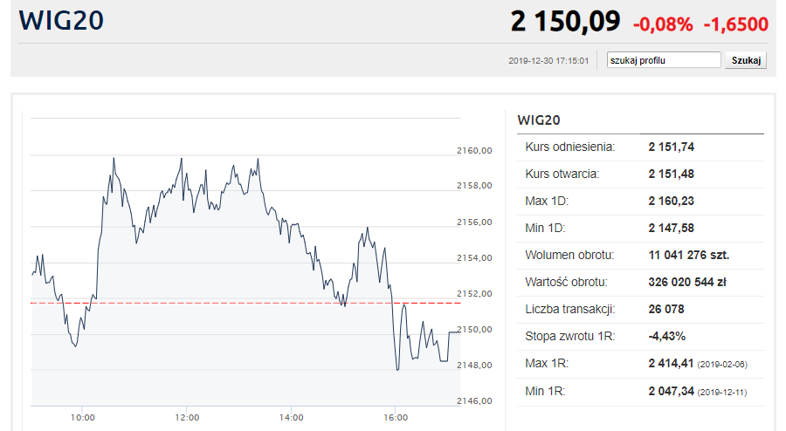Click the 12:00 label on chart axis

click(187, 417)
